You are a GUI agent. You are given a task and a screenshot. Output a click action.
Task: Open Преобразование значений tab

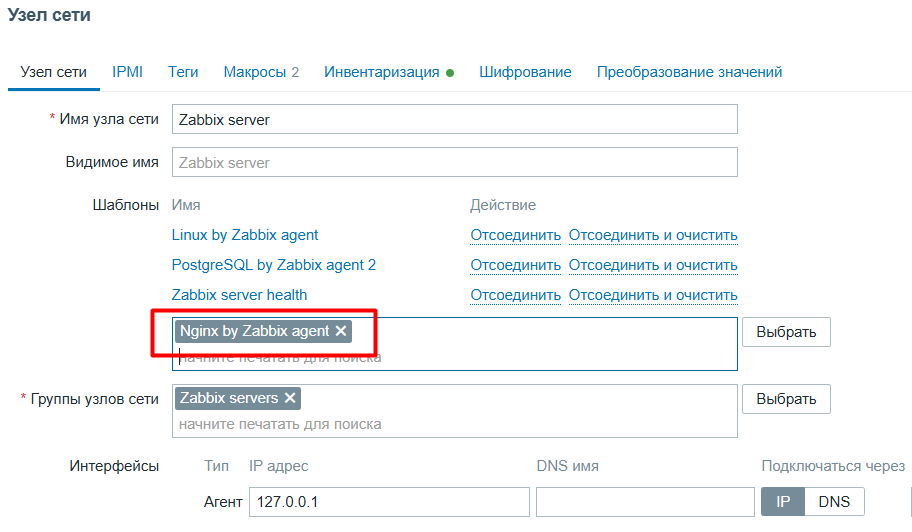tap(689, 72)
